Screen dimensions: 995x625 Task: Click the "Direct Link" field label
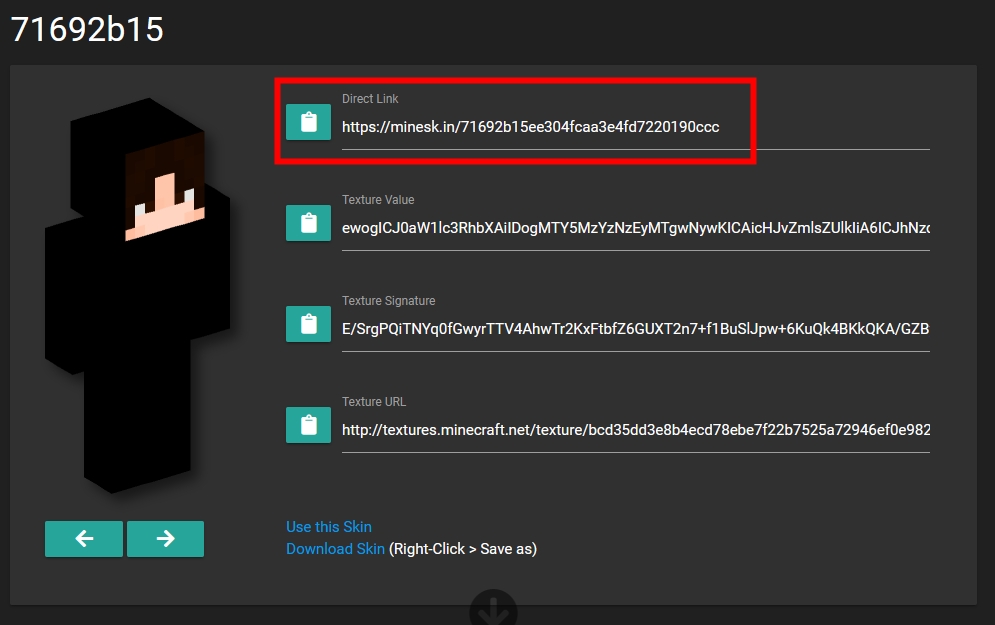(x=370, y=99)
